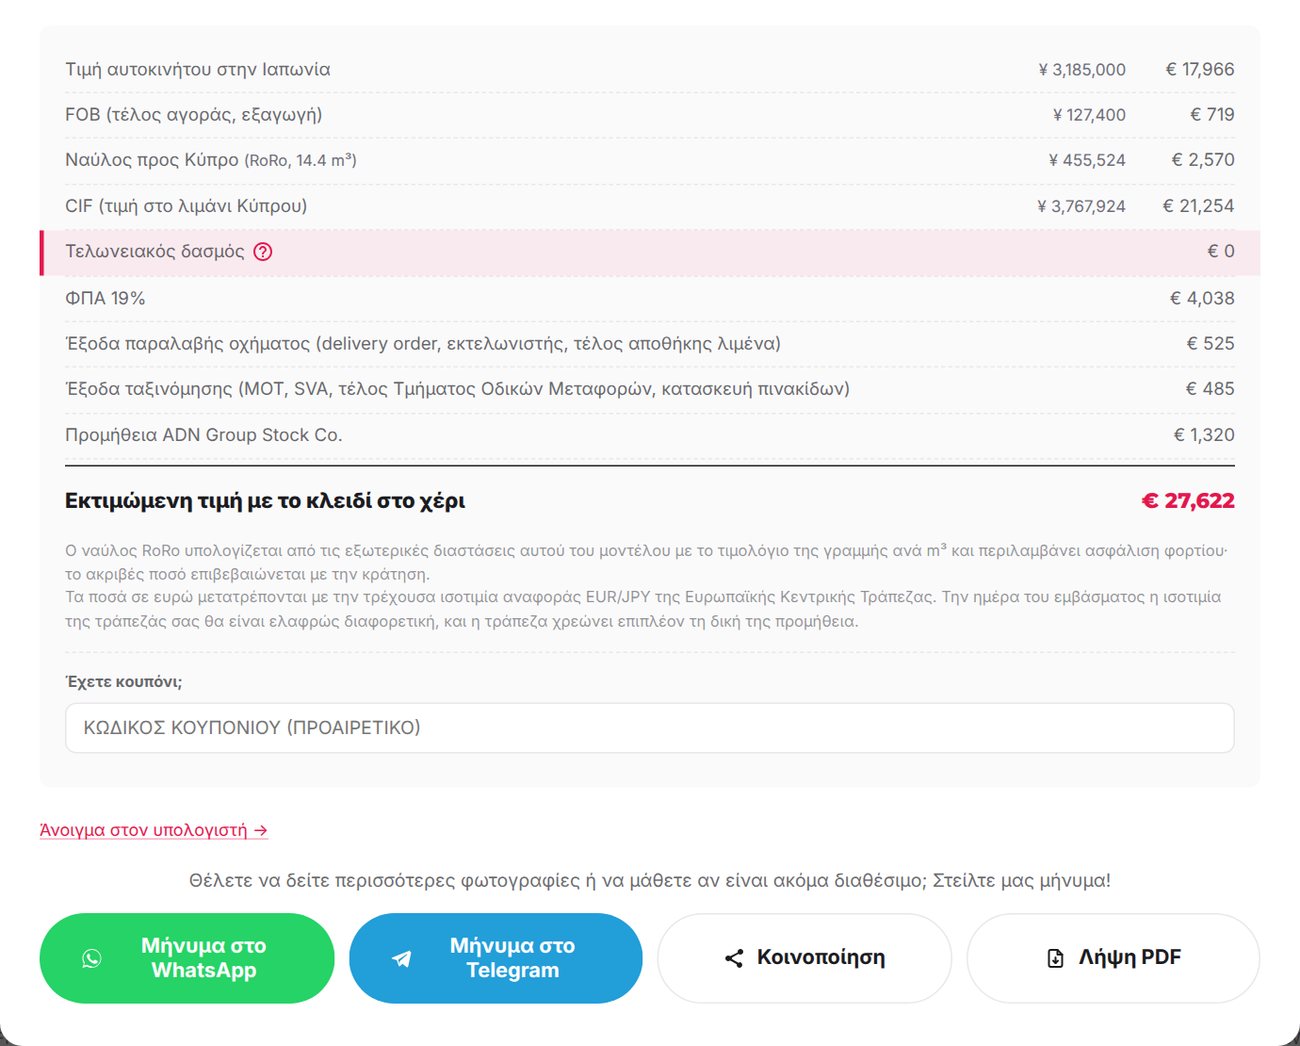Click the Telegram paper-plane icon
Image resolution: width=1300 pixels, height=1046 pixels.
coord(401,958)
